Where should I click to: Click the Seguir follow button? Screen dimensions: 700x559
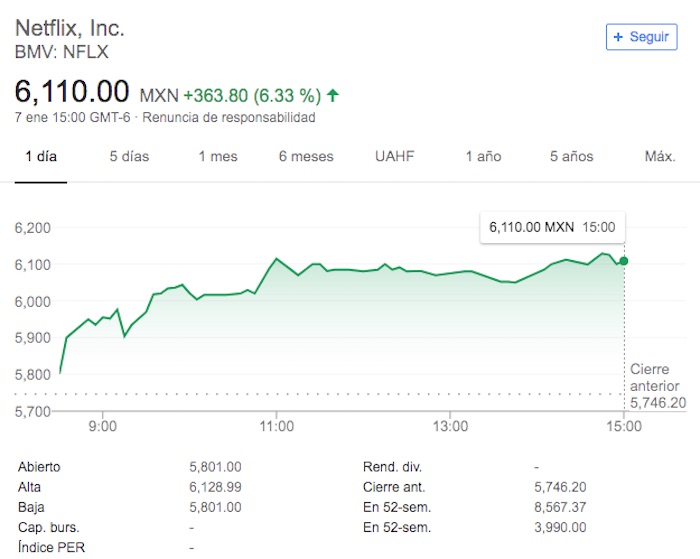point(641,37)
